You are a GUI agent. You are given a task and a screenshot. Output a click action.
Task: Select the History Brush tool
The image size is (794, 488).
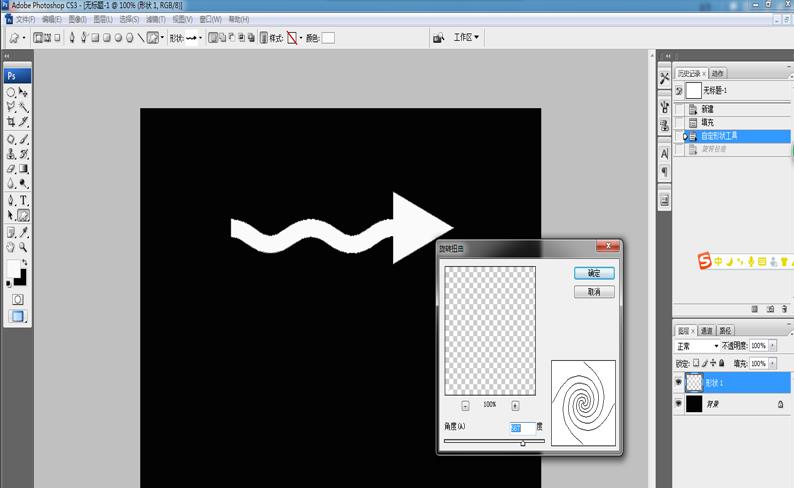pyautogui.click(x=23, y=154)
